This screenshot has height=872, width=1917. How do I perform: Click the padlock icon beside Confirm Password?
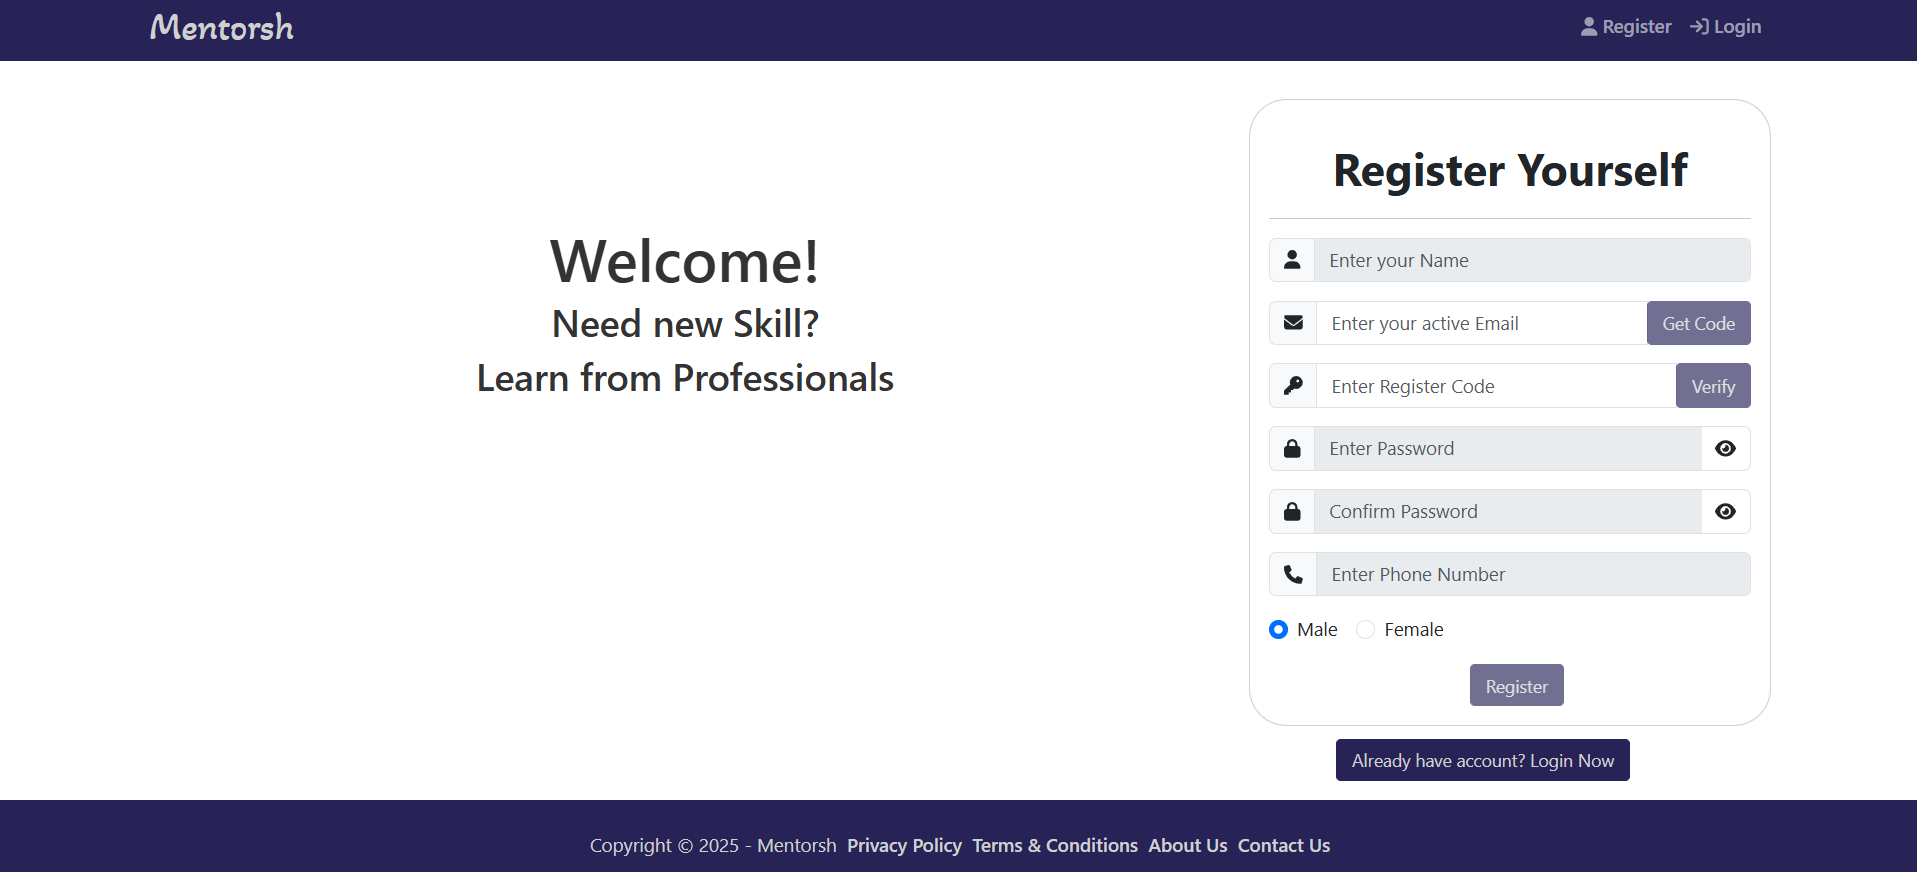click(1292, 512)
